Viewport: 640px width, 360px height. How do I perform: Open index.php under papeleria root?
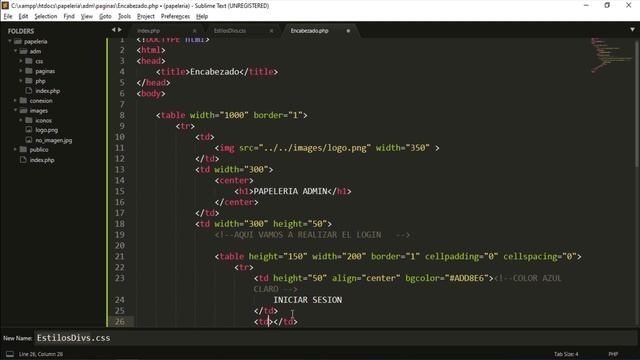click(x=42, y=160)
